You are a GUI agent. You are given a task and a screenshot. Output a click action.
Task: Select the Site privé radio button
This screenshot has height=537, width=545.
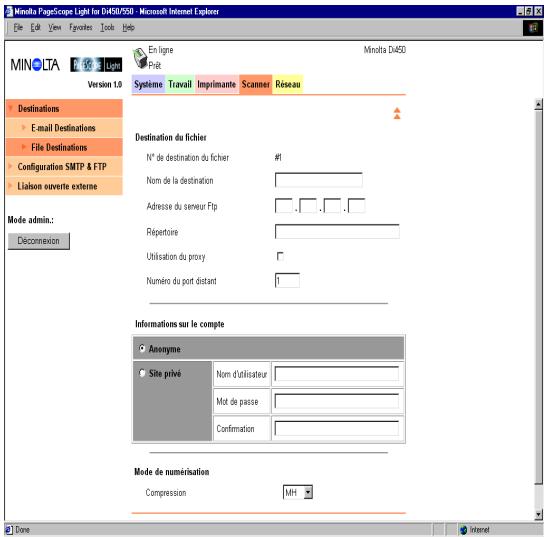click(x=142, y=373)
